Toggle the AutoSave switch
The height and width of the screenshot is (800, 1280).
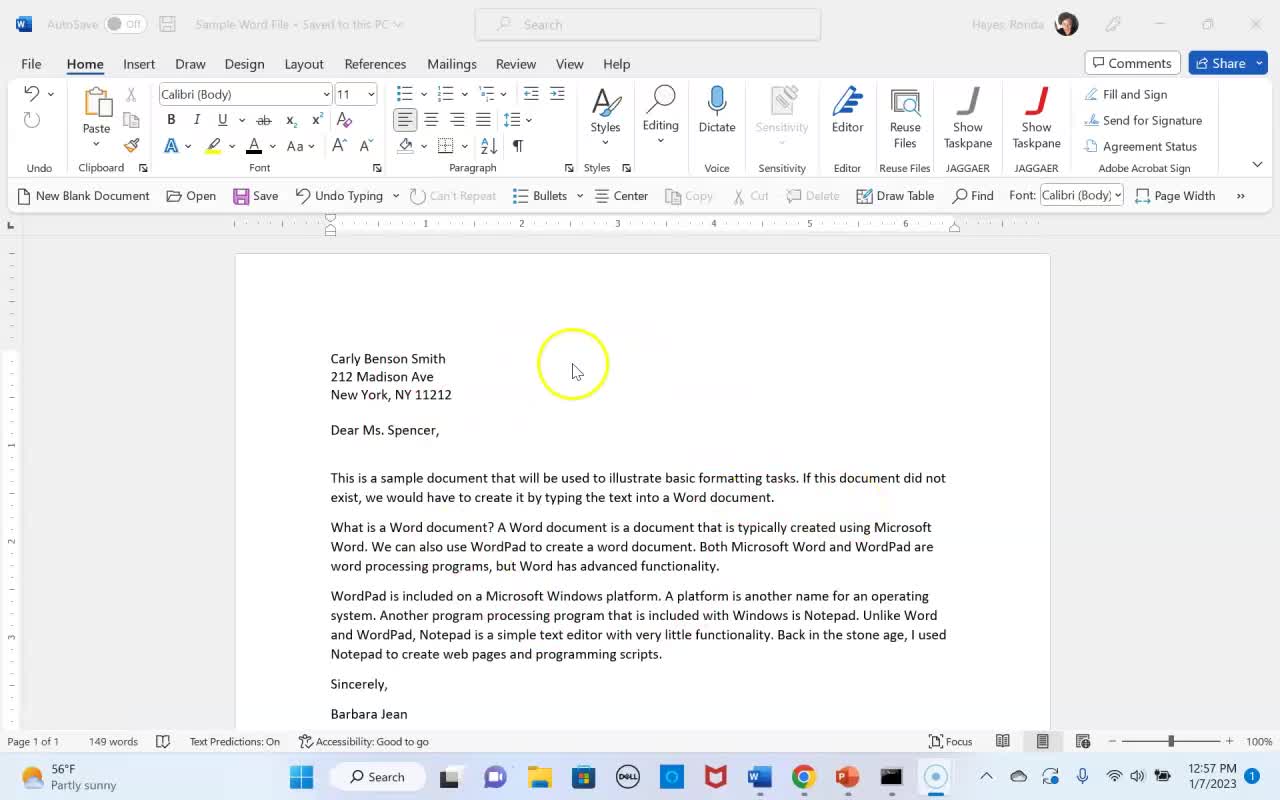point(125,24)
